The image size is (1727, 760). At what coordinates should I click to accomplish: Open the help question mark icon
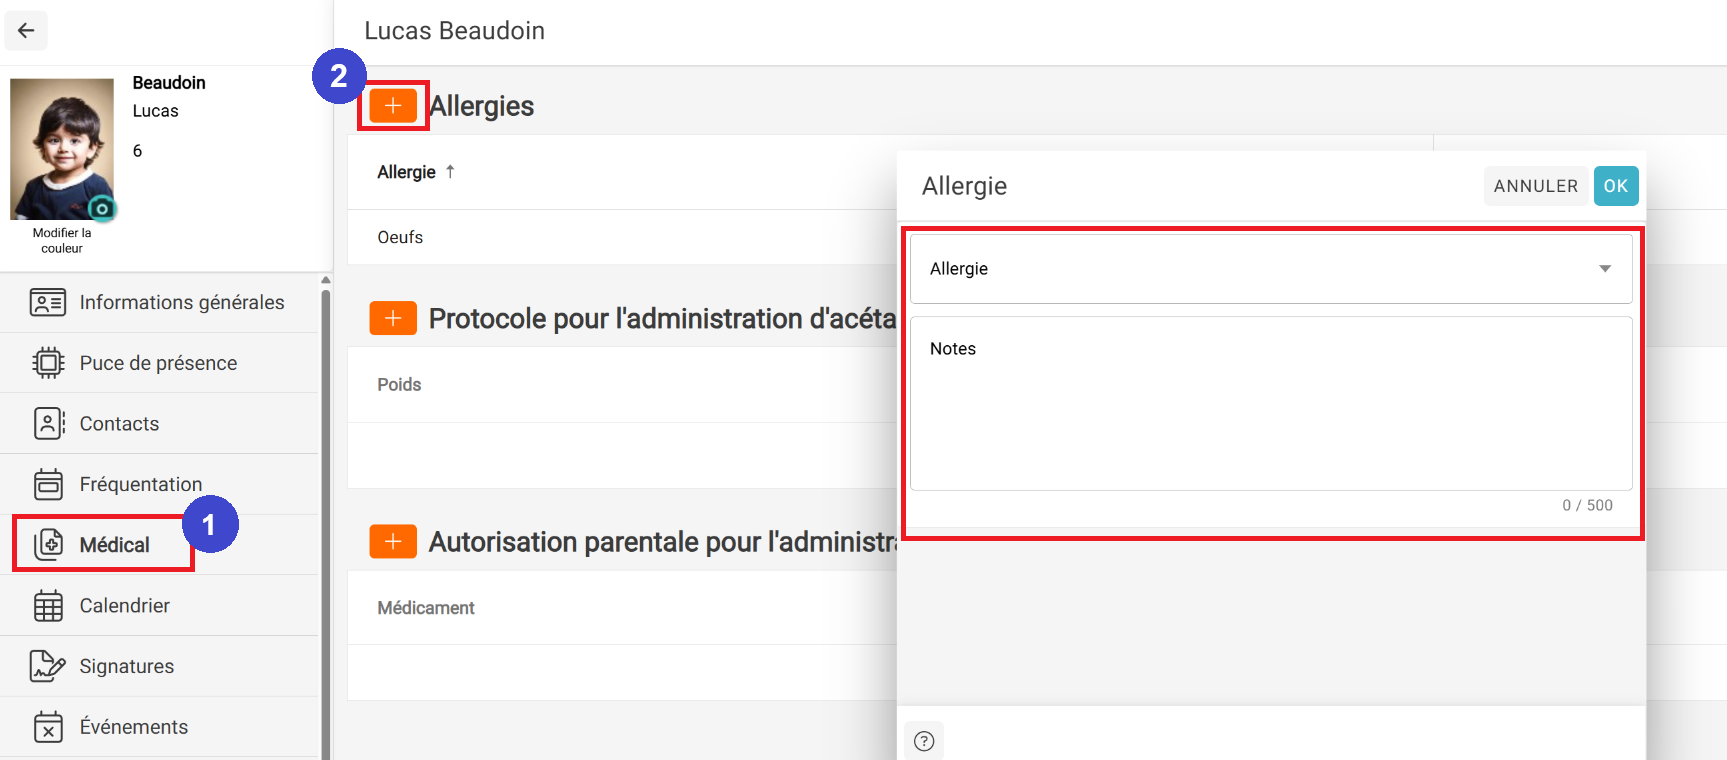point(924,741)
